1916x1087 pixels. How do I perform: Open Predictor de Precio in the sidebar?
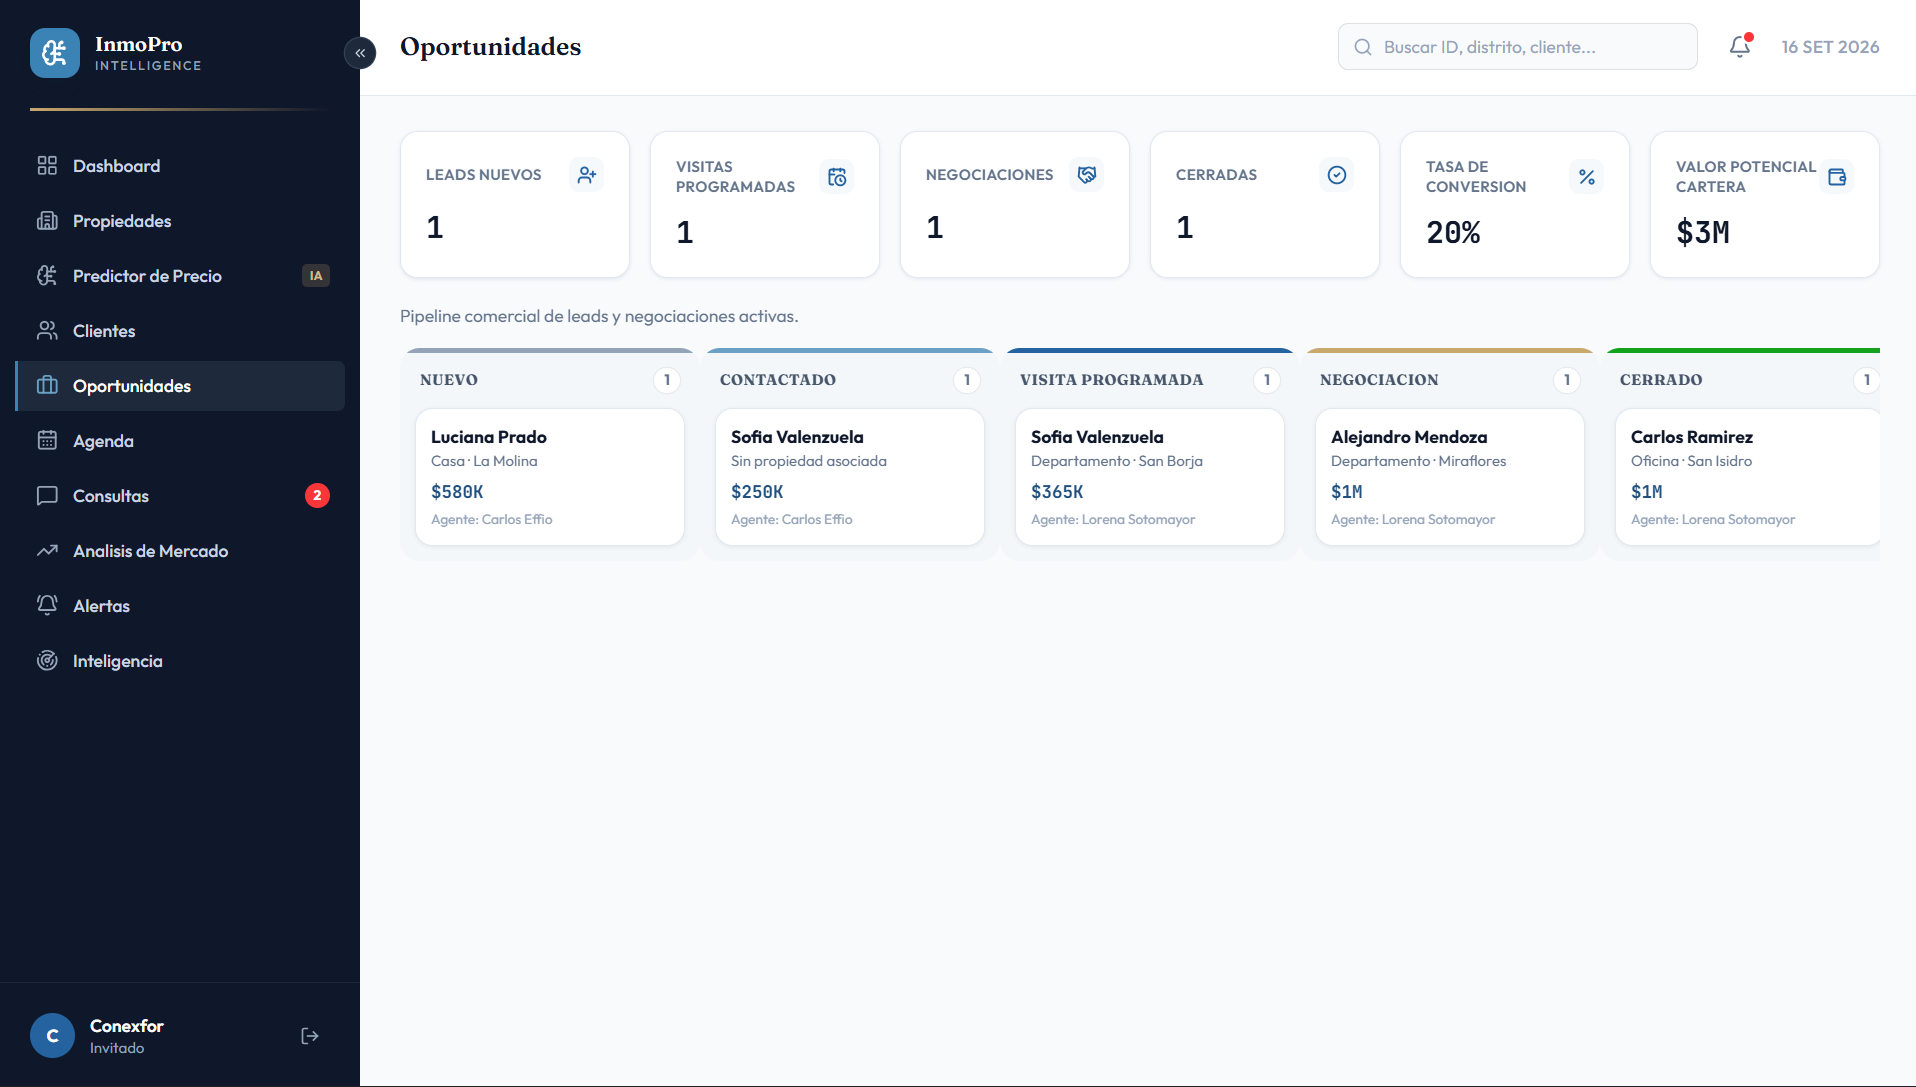pyautogui.click(x=180, y=276)
